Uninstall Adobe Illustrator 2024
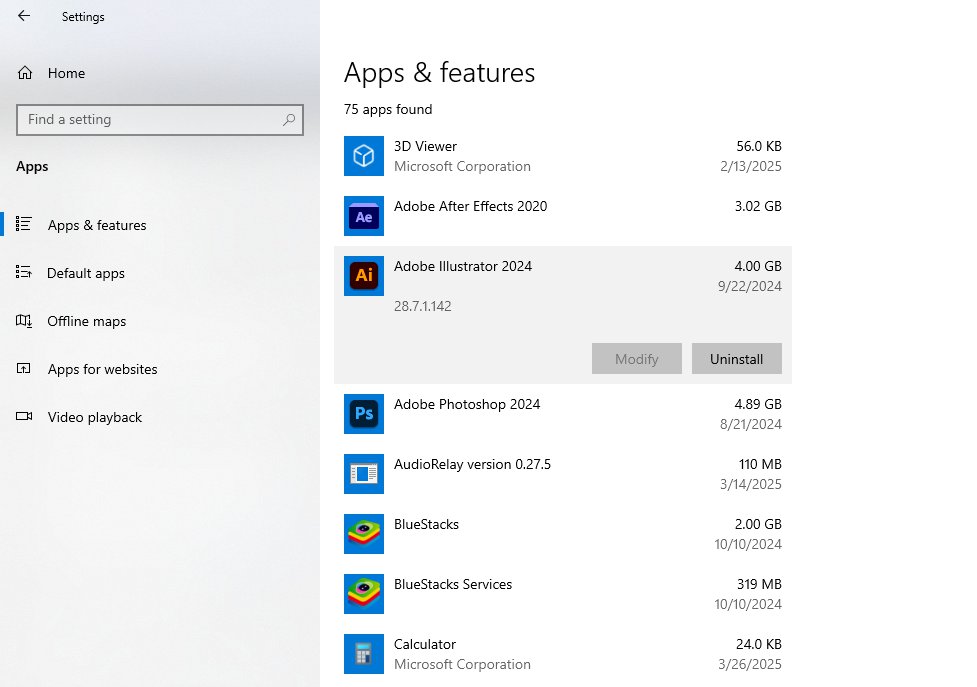 [736, 359]
